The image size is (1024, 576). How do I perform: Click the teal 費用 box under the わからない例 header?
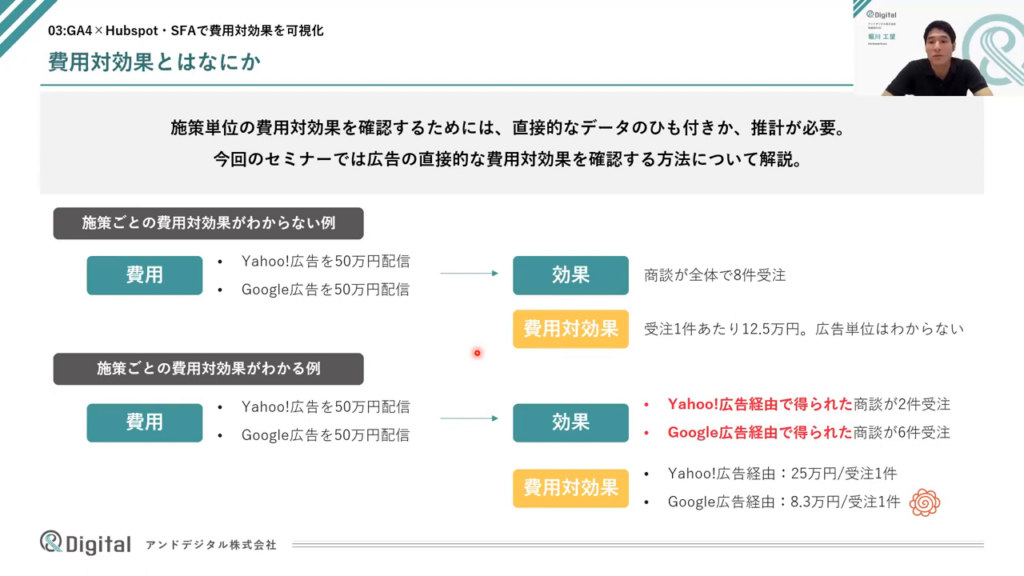click(144, 275)
